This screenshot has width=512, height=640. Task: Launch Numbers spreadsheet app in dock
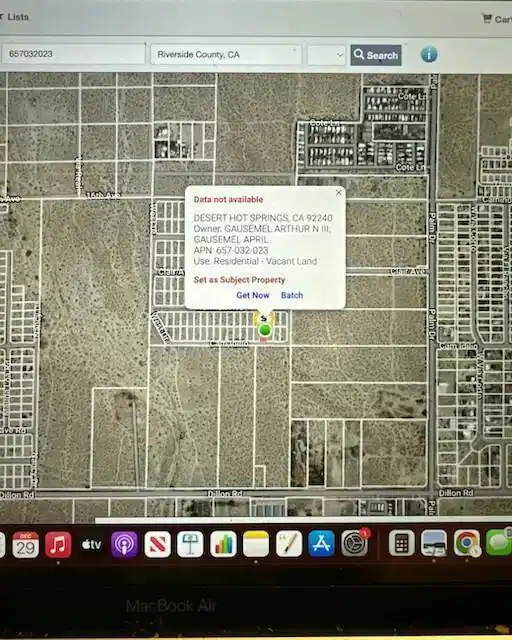point(223,544)
